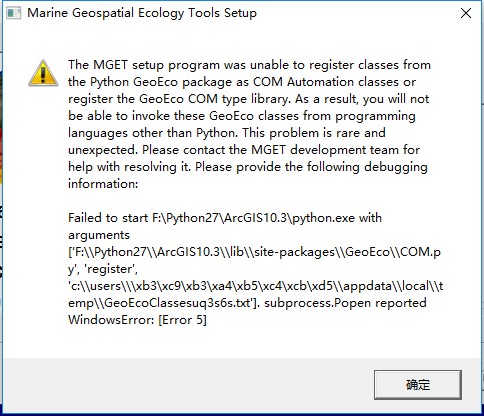Click the gray footer area left of 确定
This screenshot has width=484, height=416.
[187, 385]
